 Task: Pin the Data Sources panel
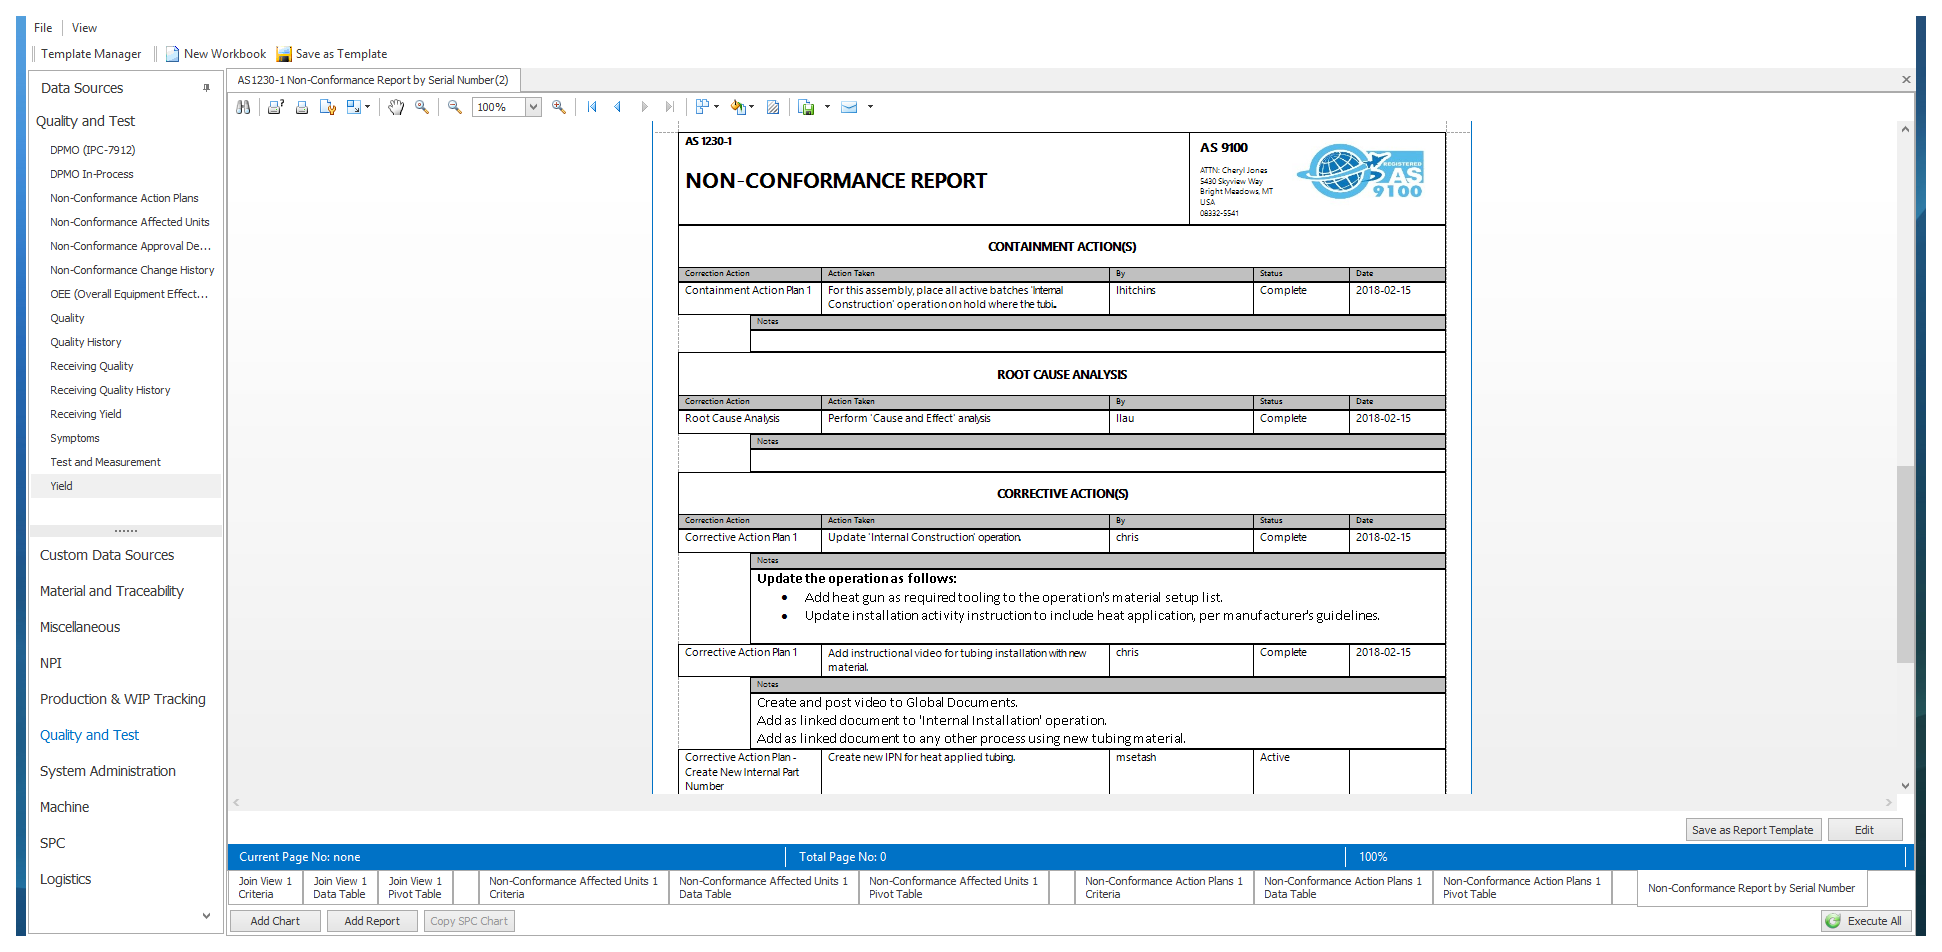[207, 88]
